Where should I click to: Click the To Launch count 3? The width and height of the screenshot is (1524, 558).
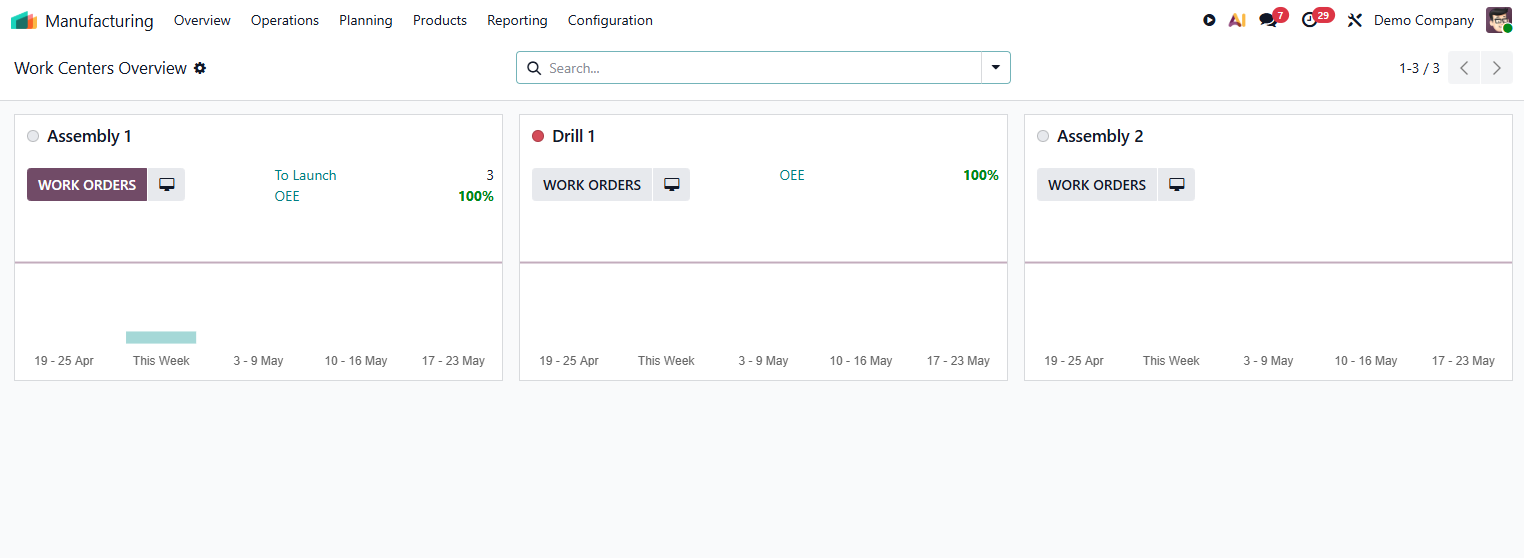(x=490, y=175)
